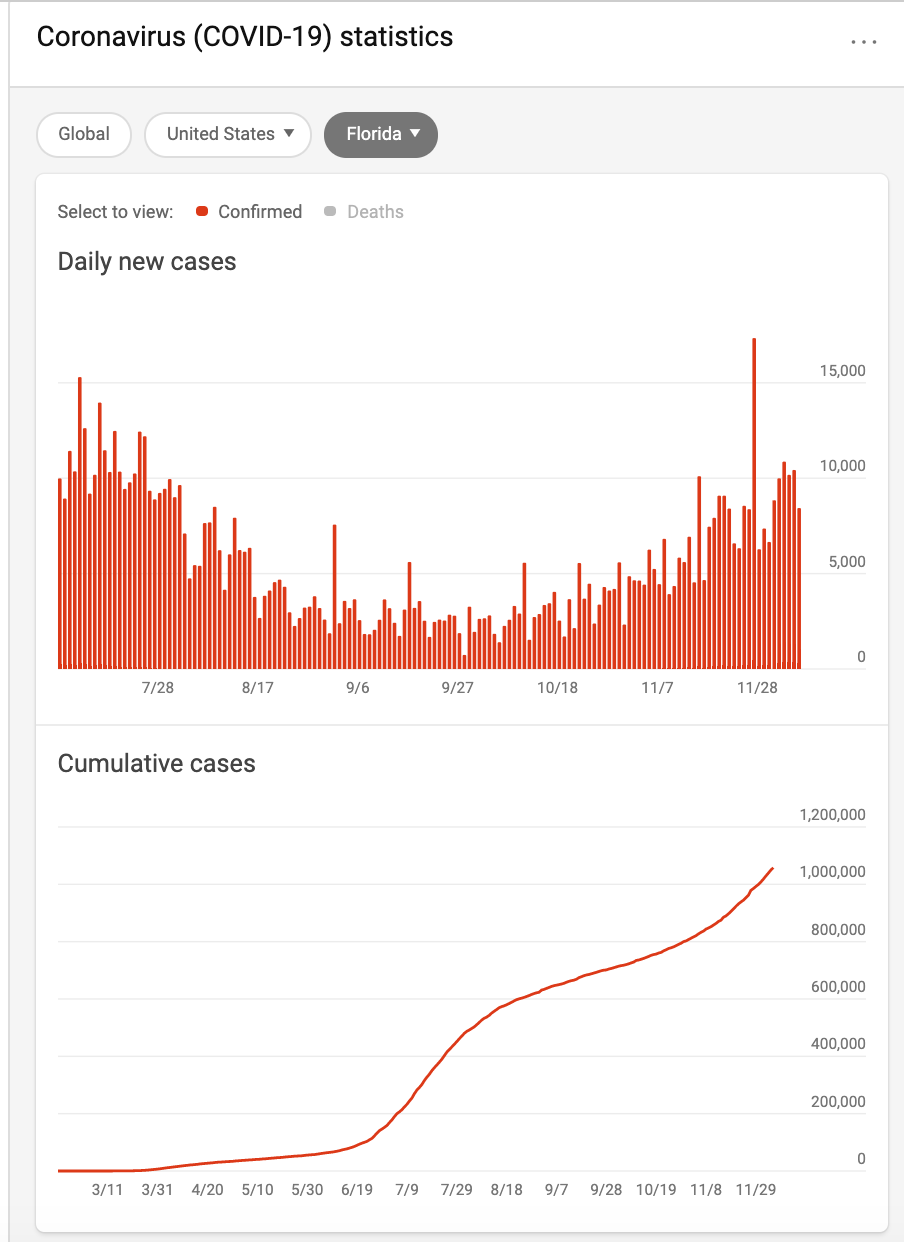The height and width of the screenshot is (1242, 904).
Task: Select the Global region filter
Action: click(x=84, y=134)
